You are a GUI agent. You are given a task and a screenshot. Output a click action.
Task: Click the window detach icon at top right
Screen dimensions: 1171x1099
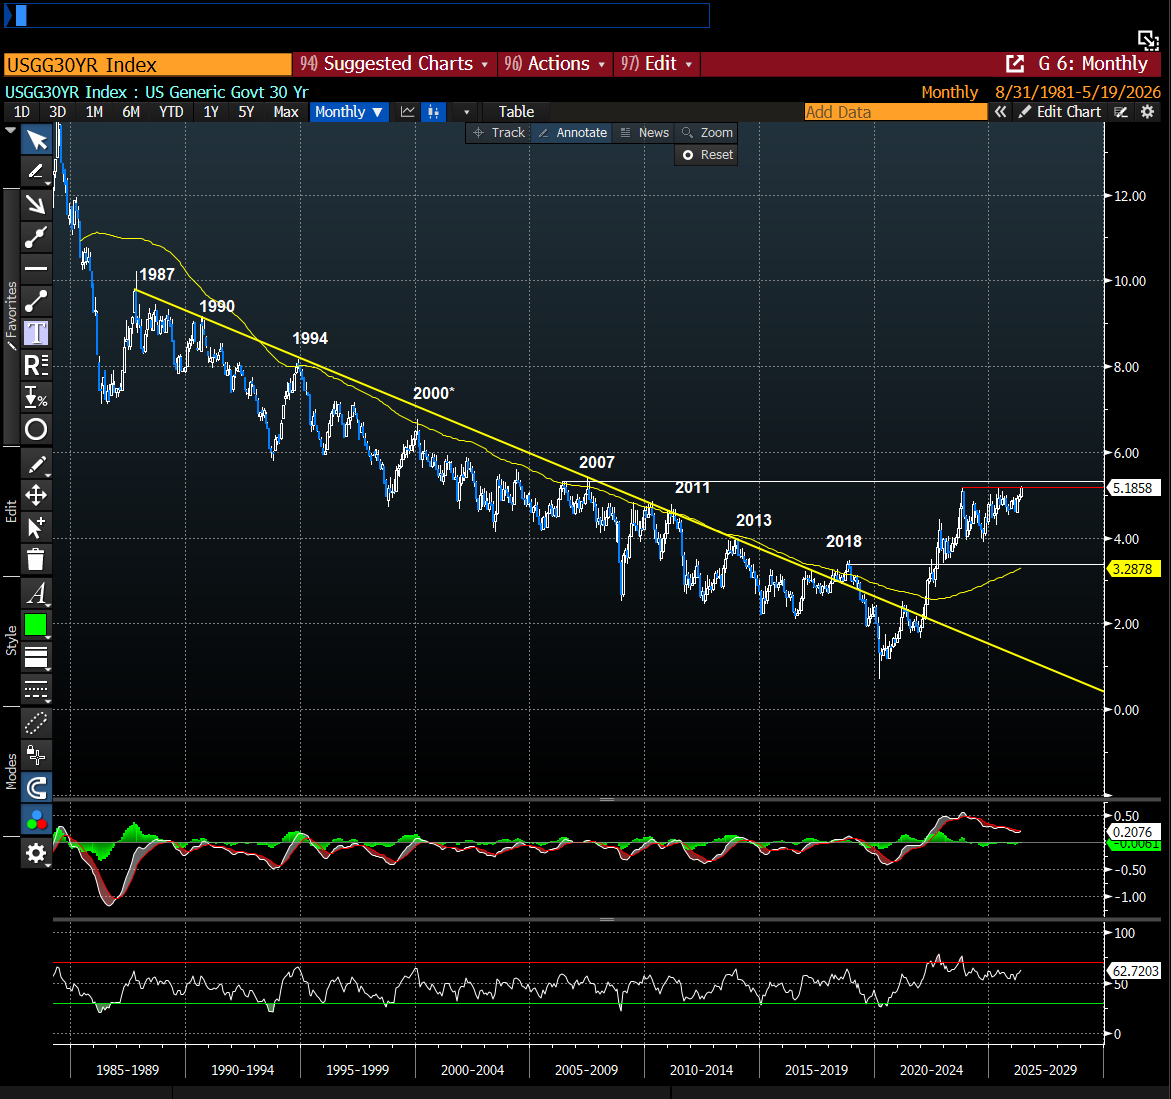pyautogui.click(x=1148, y=40)
